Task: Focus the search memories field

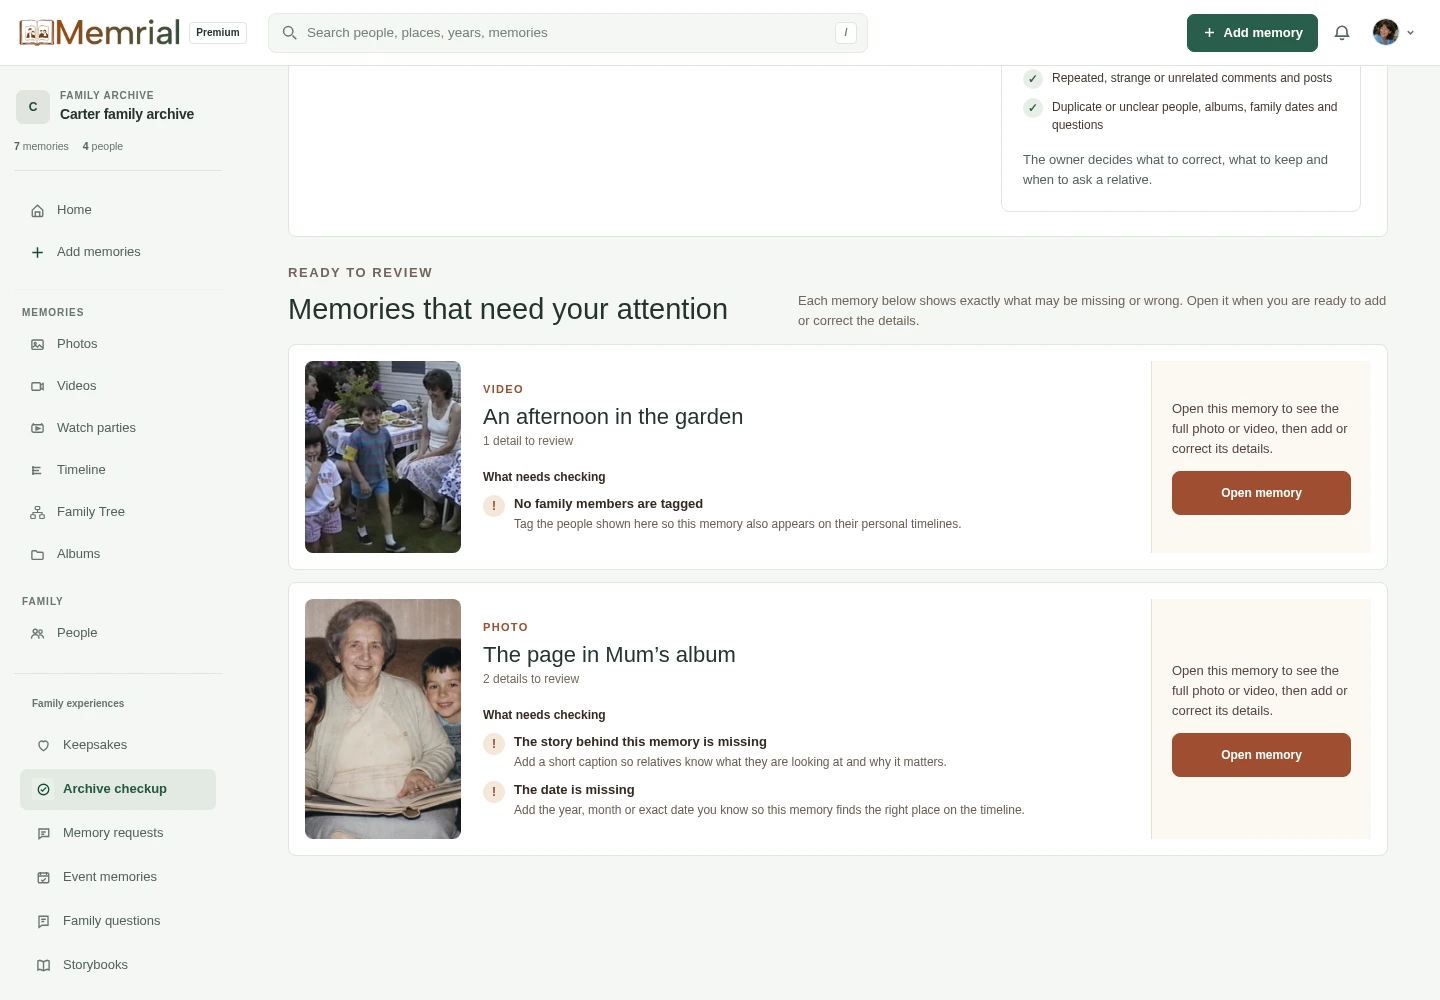Action: (x=568, y=33)
